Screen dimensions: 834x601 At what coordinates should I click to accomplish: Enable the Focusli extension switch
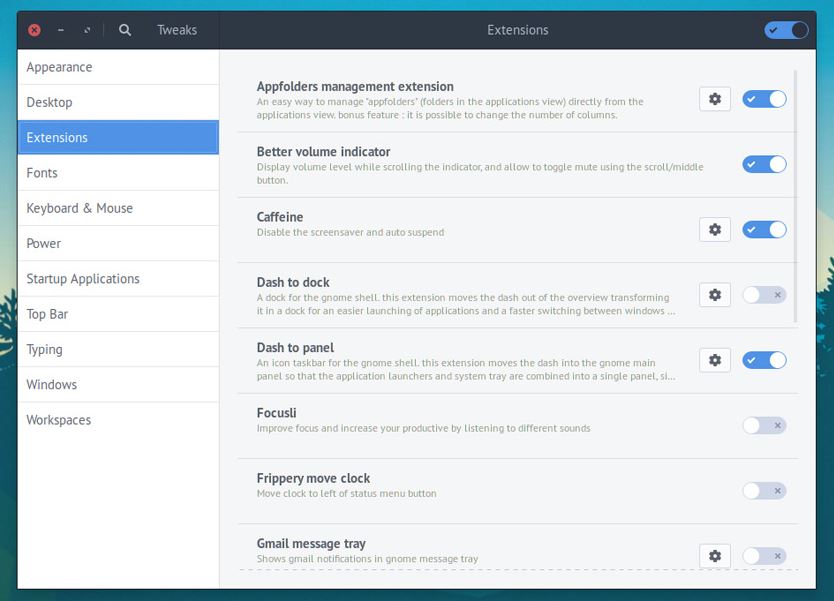pyautogui.click(x=764, y=426)
